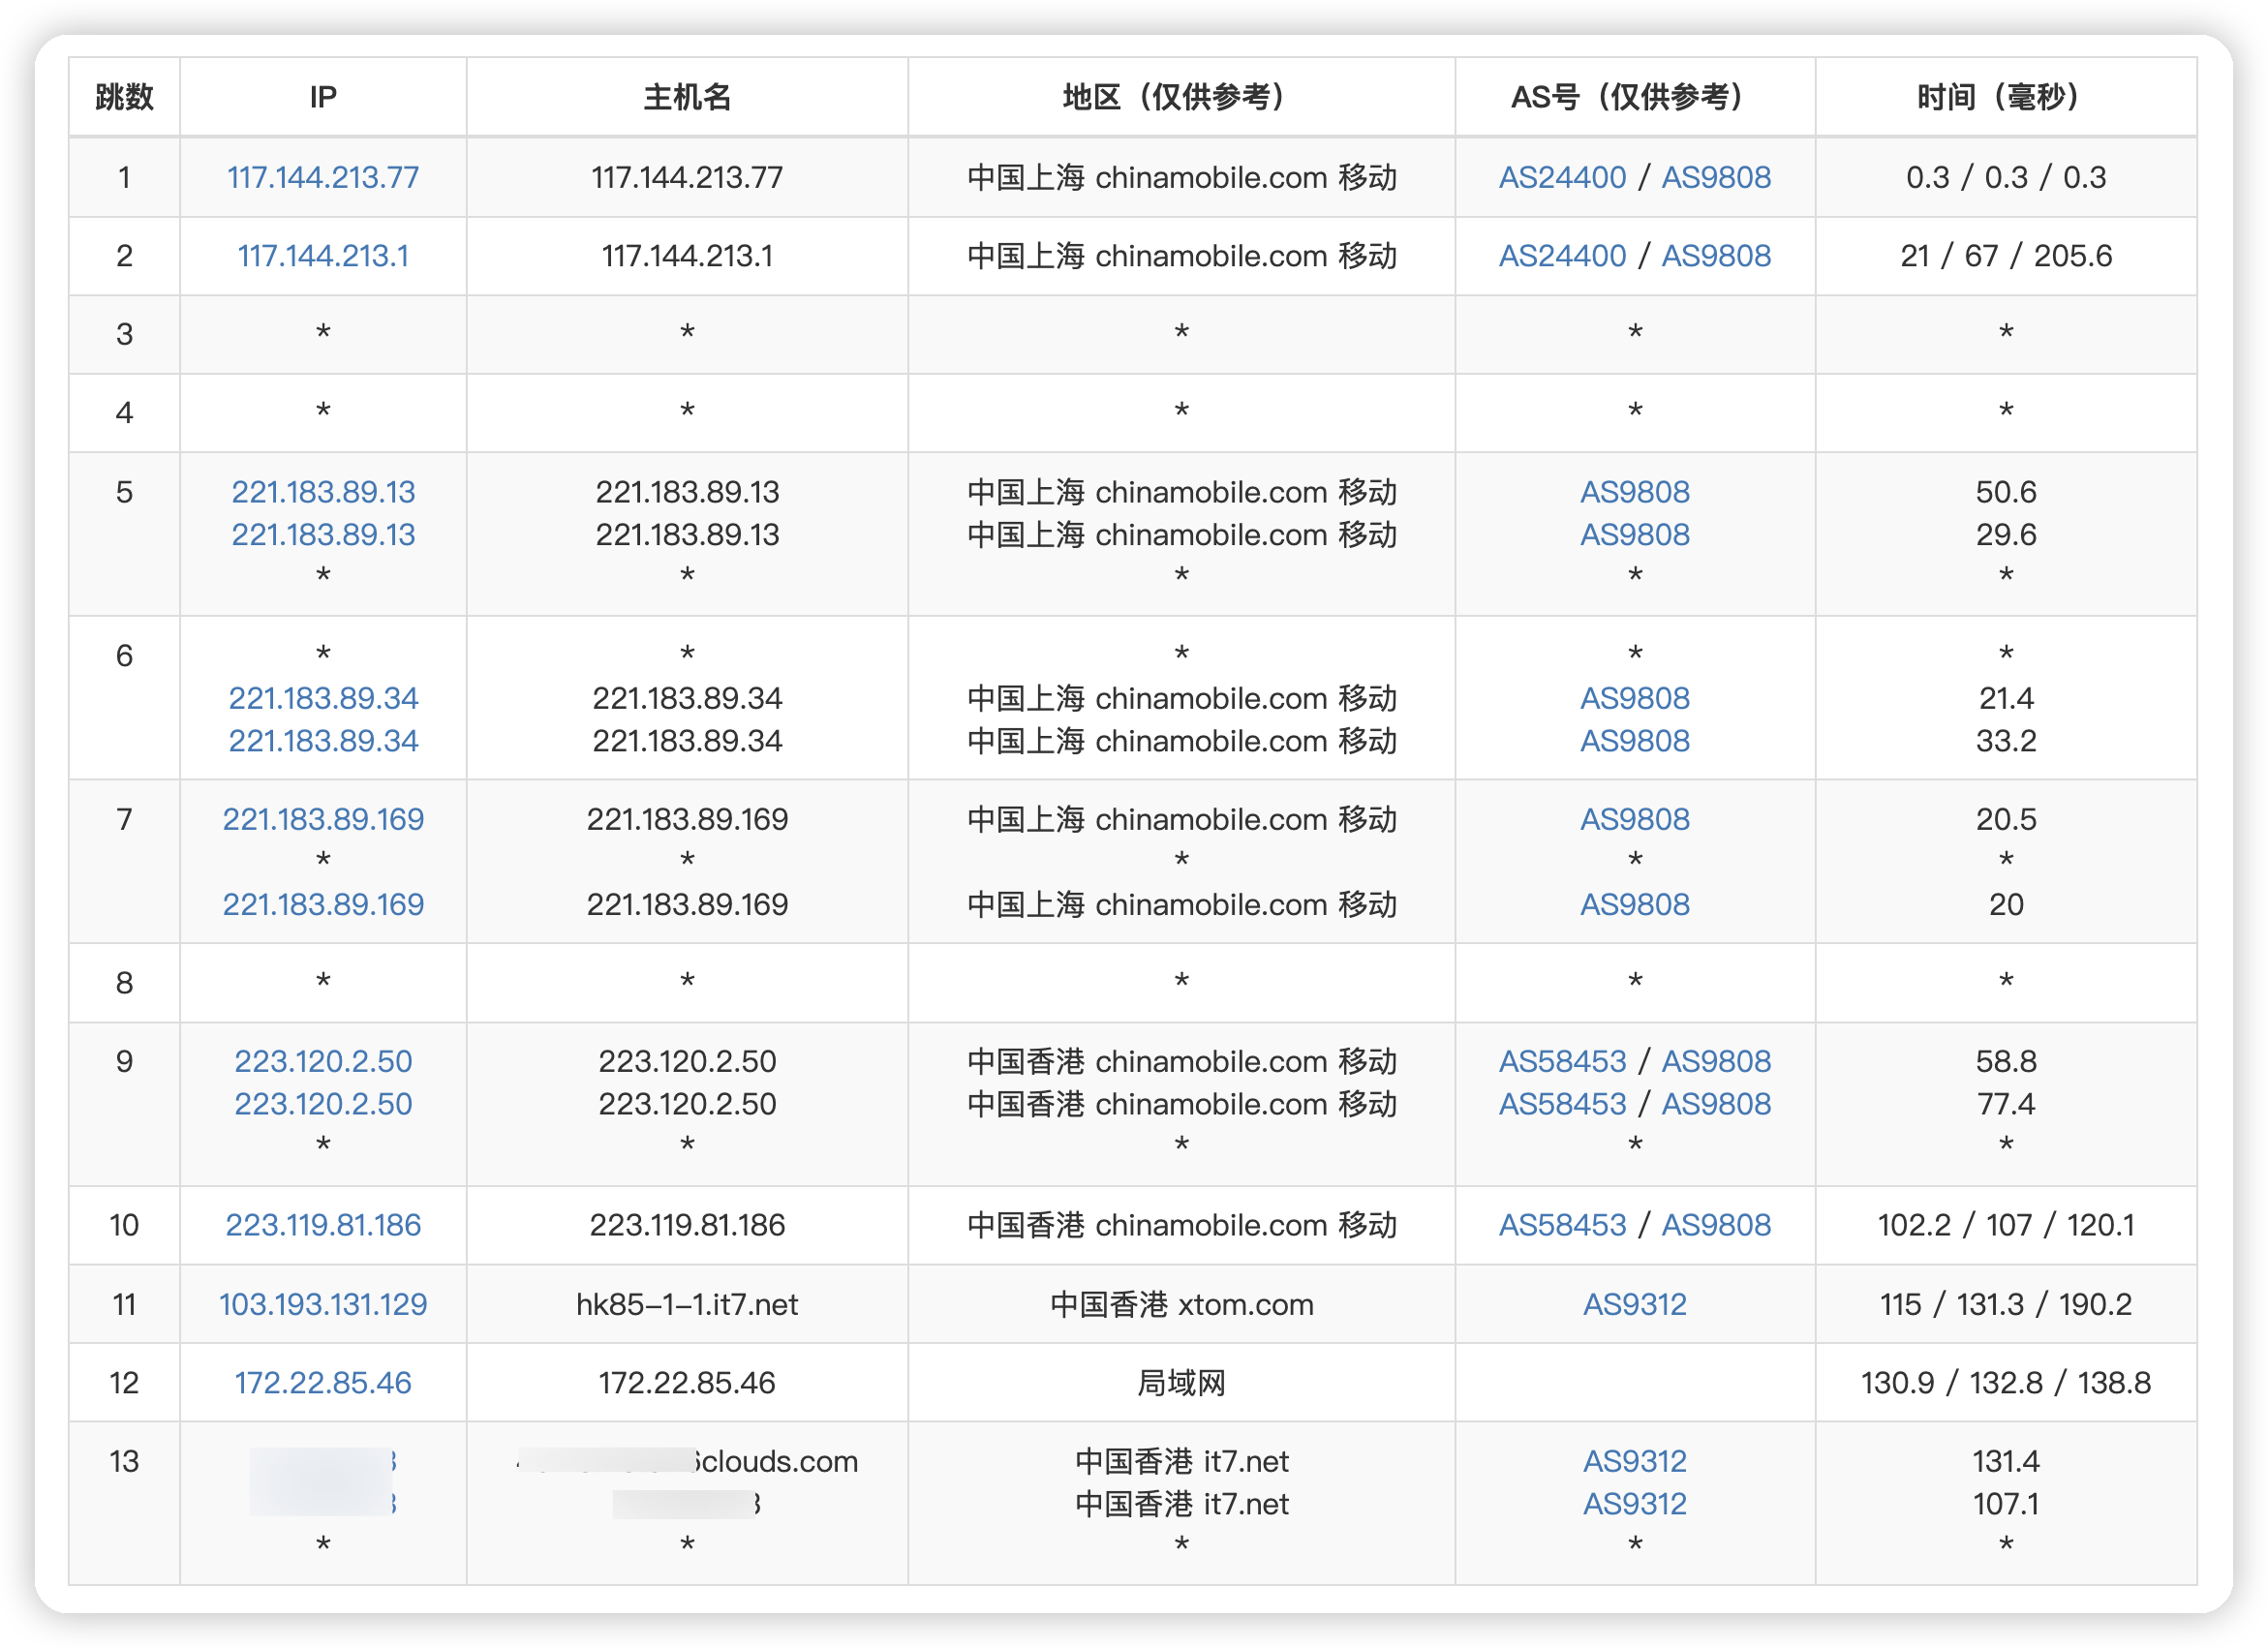Click AS9808 link on the 20.5 ms line
The width and height of the screenshot is (2268, 1648).
(1635, 819)
